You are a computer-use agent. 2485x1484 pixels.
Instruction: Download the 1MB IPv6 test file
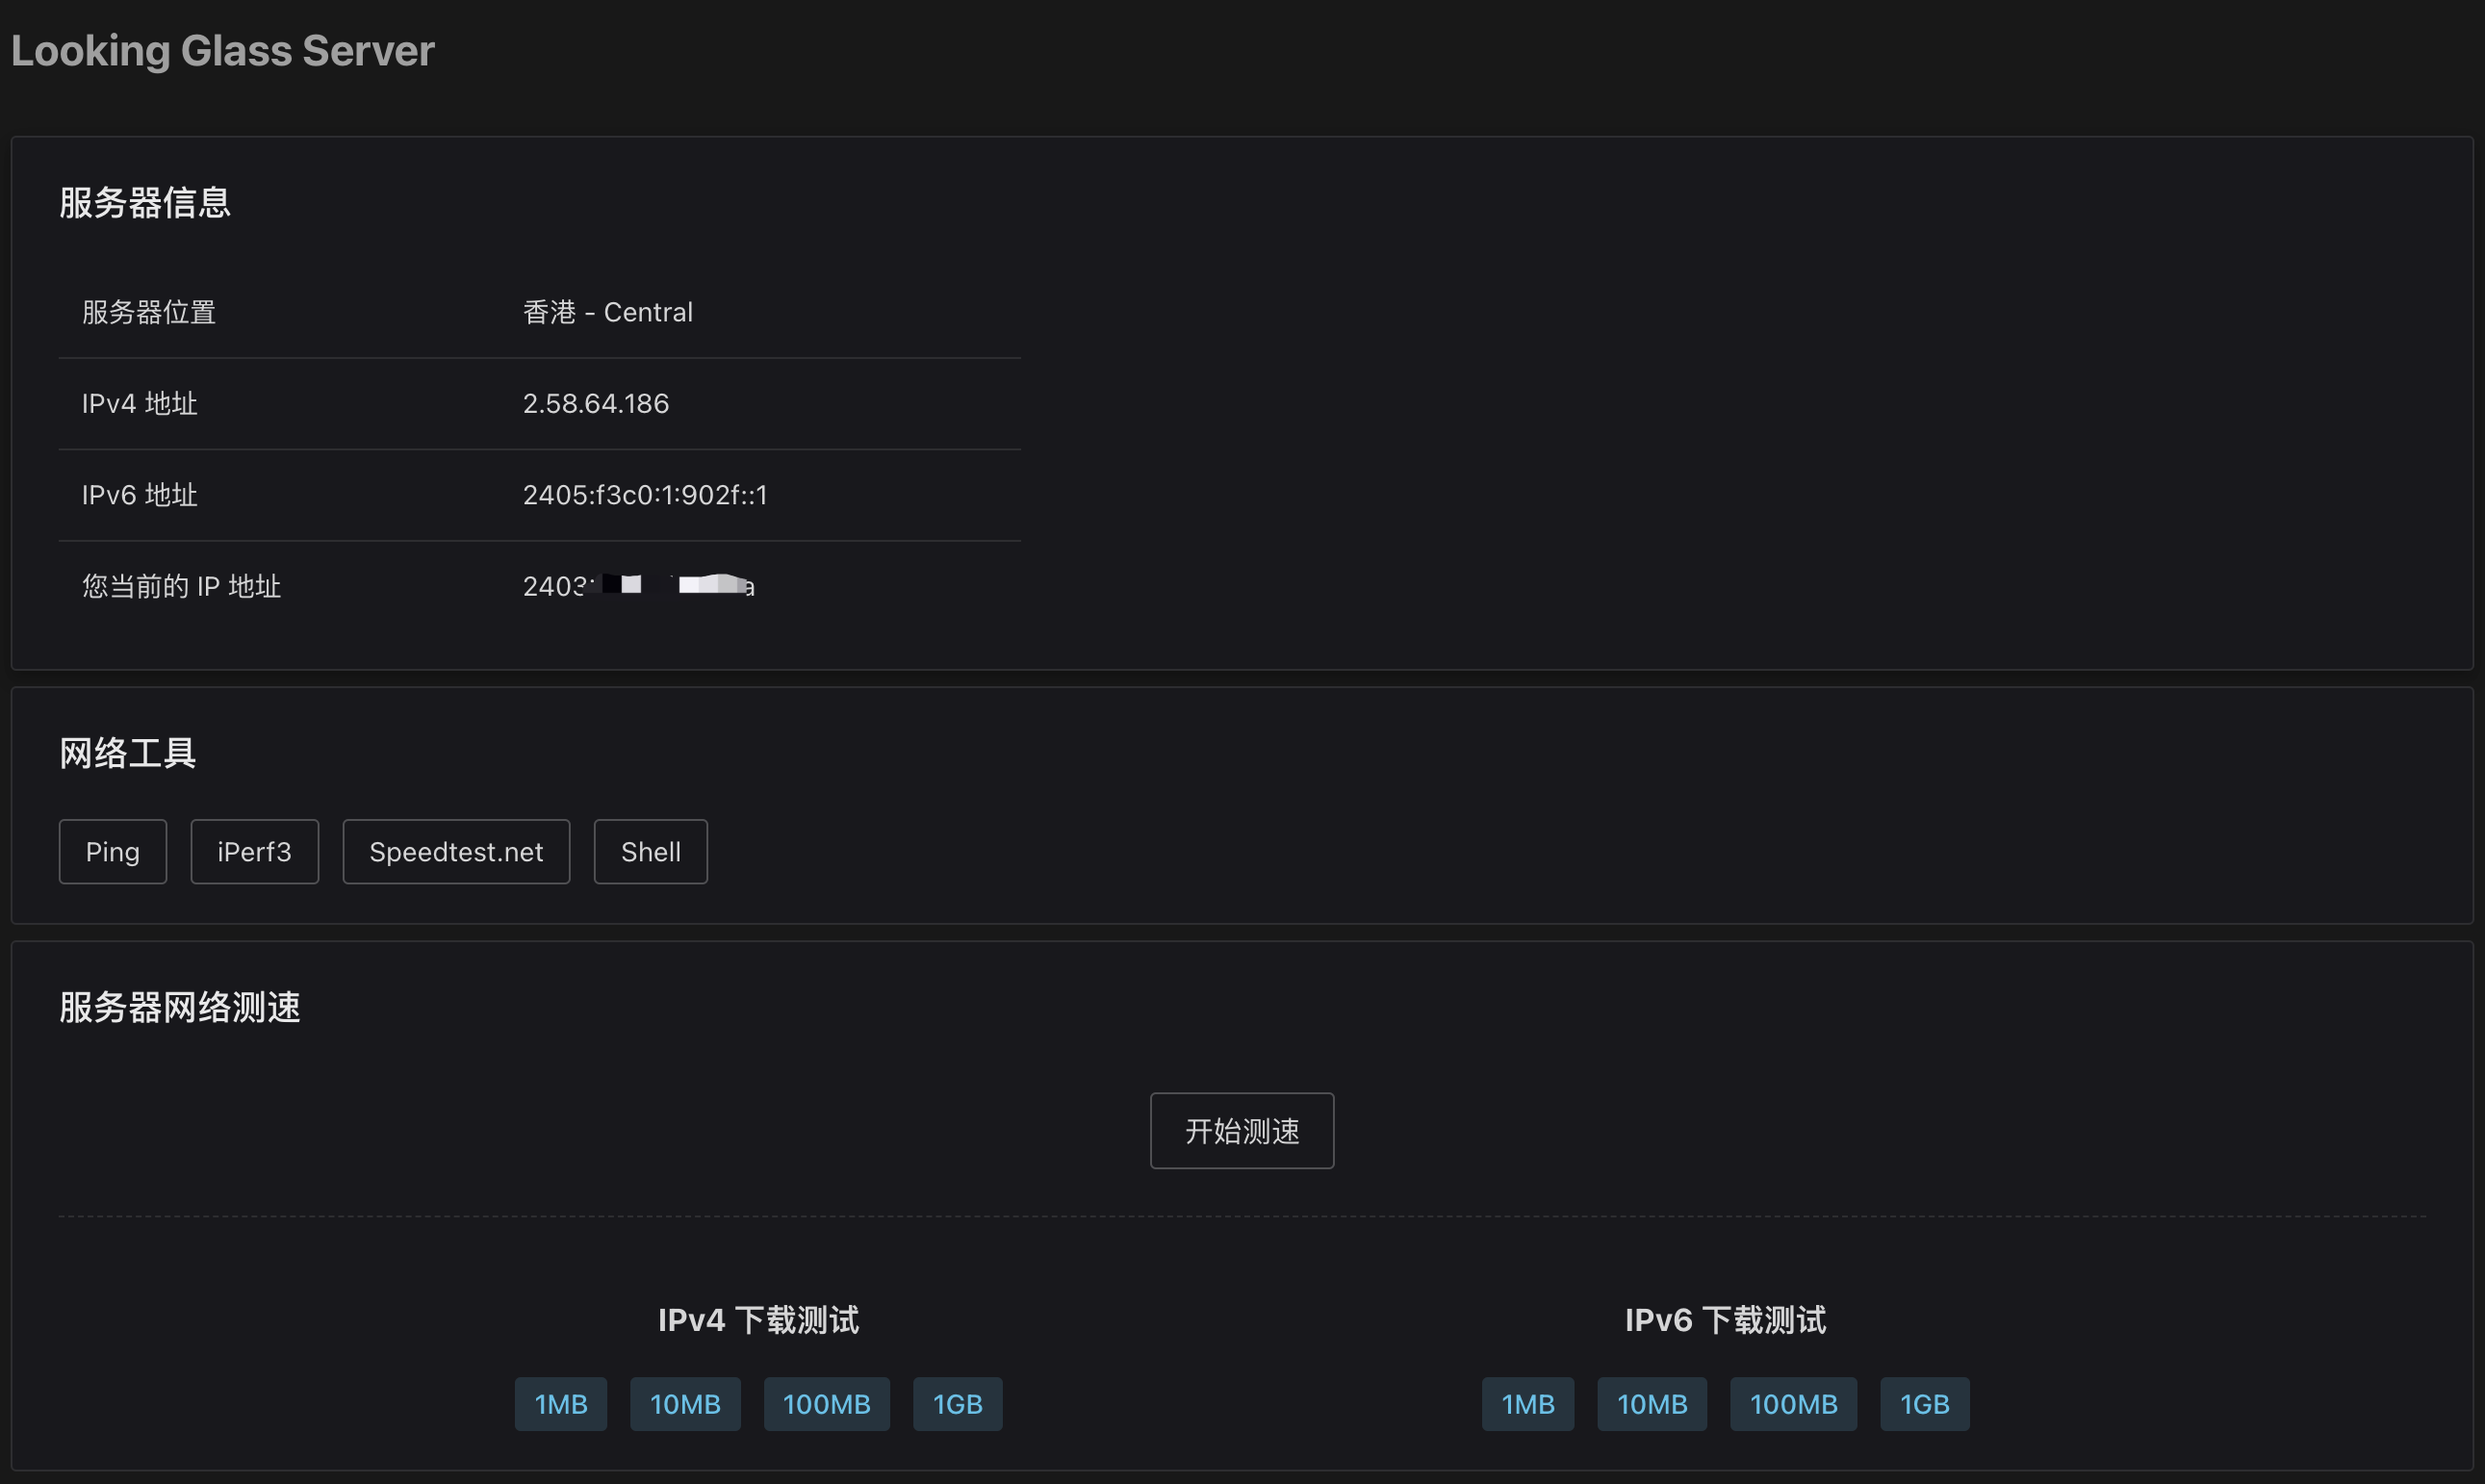pos(1527,1403)
